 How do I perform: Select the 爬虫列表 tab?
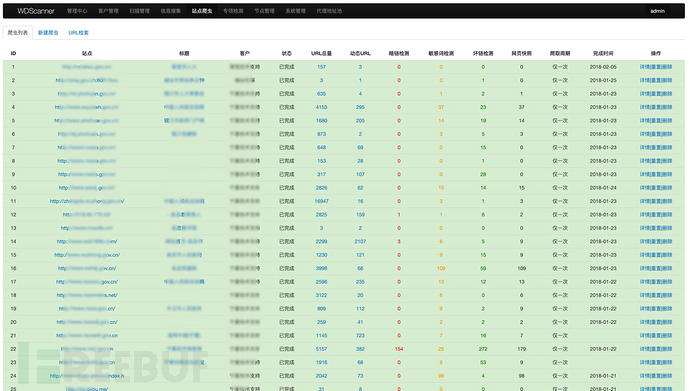[18, 33]
